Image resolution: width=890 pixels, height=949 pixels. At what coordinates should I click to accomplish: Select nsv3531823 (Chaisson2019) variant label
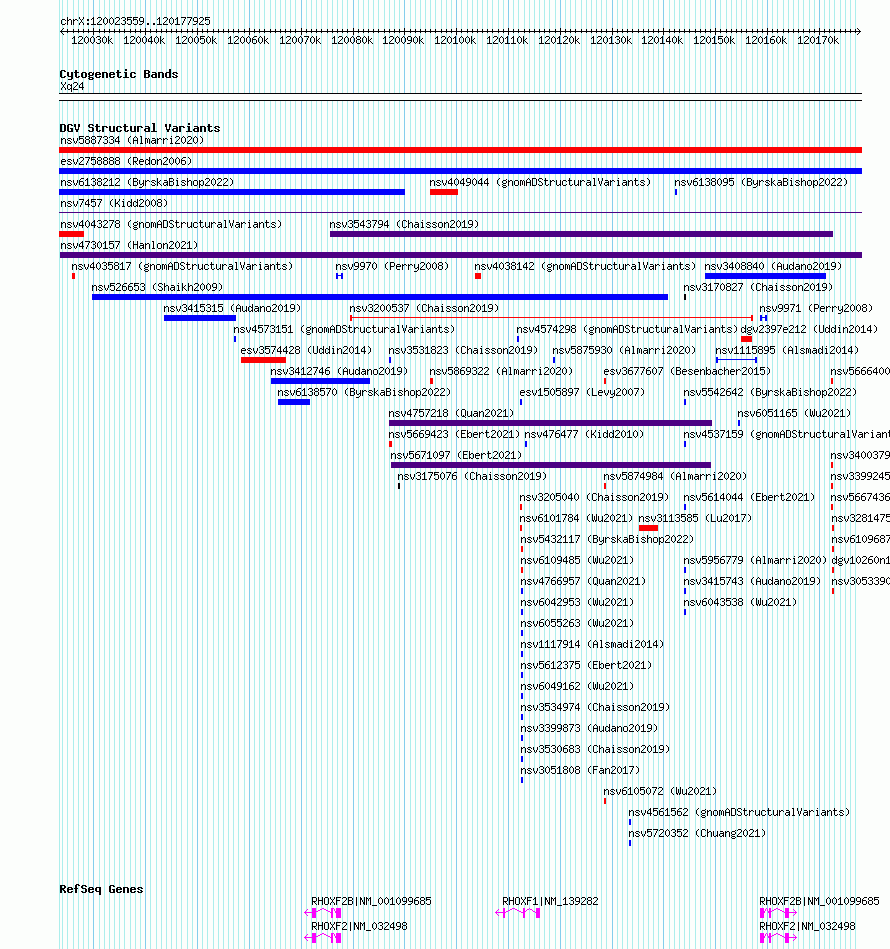pyautogui.click(x=463, y=350)
